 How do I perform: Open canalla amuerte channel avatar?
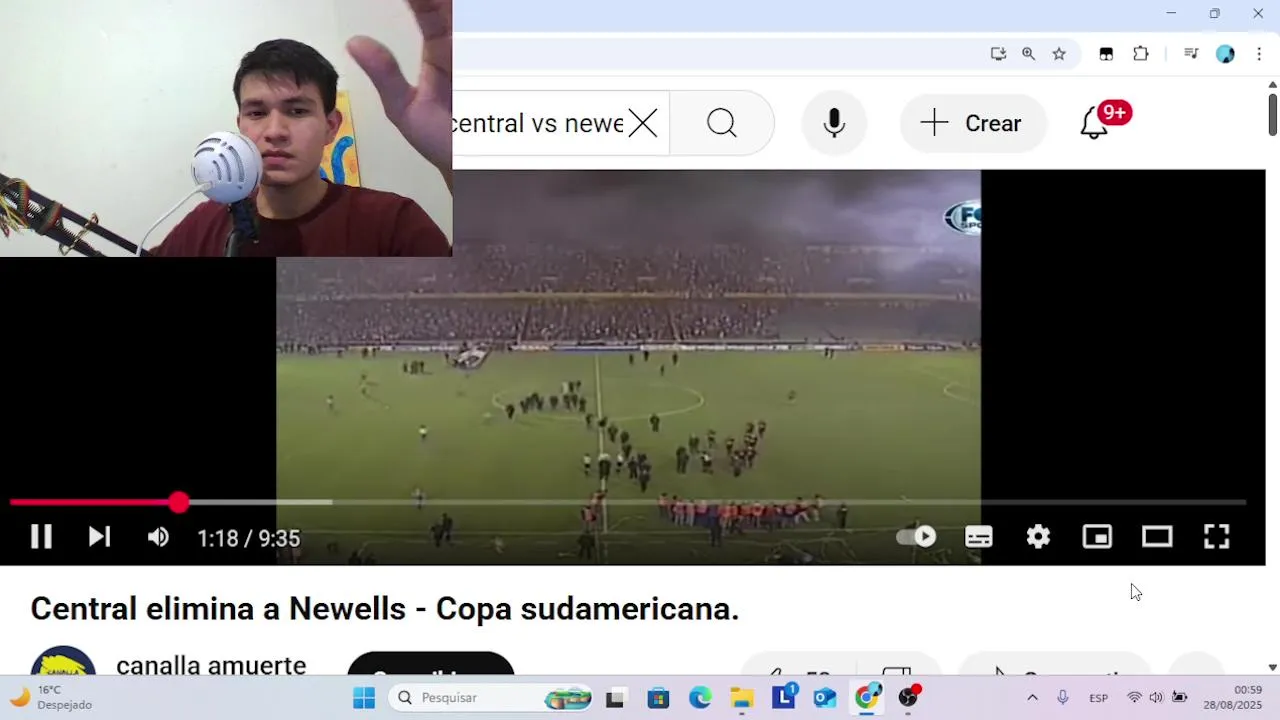click(x=63, y=660)
